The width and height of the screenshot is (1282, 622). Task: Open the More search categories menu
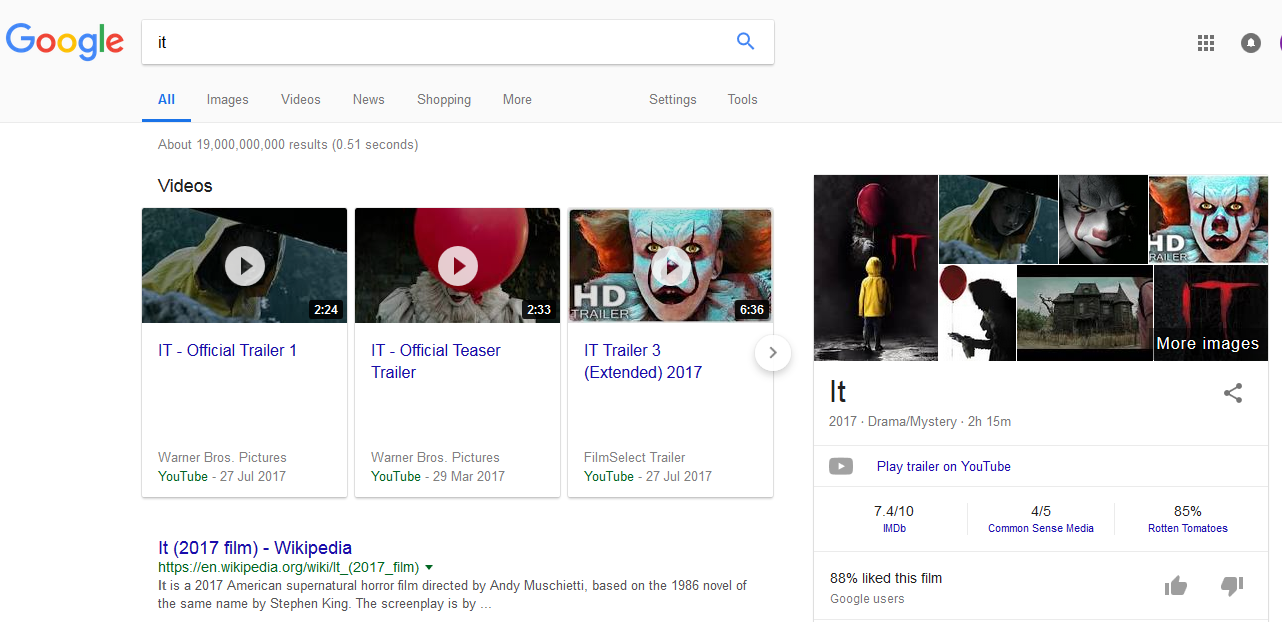click(x=517, y=99)
